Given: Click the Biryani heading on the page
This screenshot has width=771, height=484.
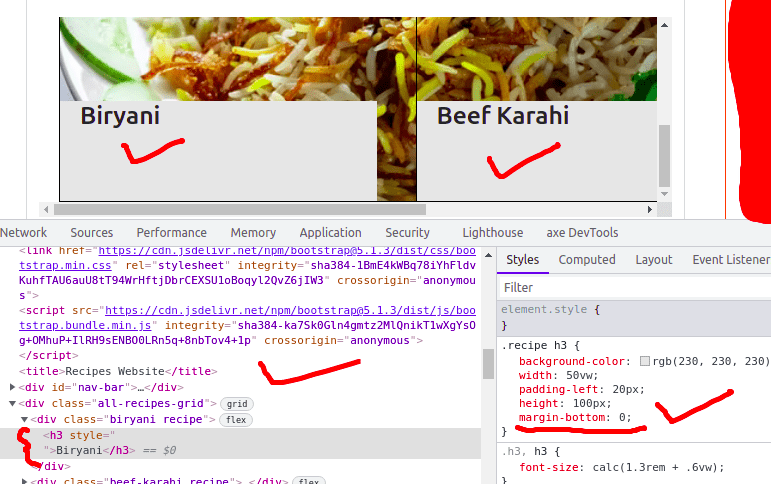Looking at the screenshot, I should tap(120, 116).
